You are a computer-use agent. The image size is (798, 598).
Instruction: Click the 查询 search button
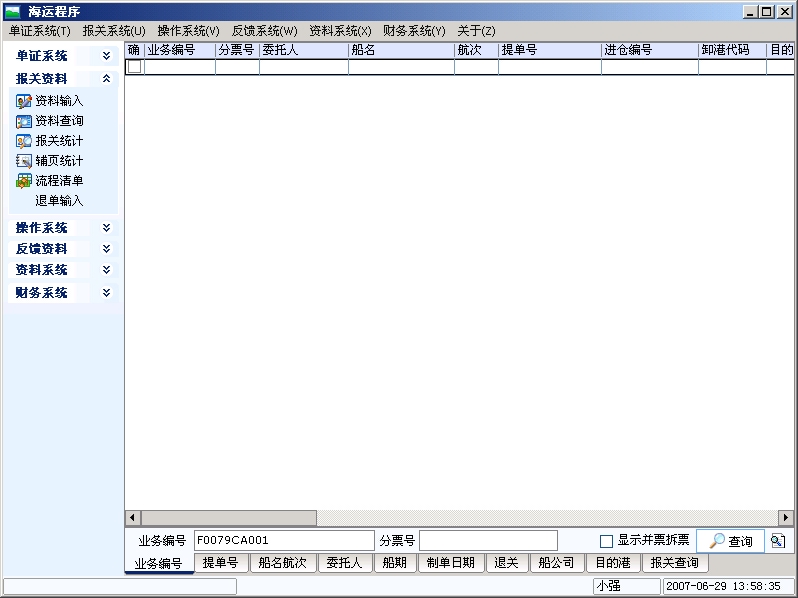click(730, 540)
